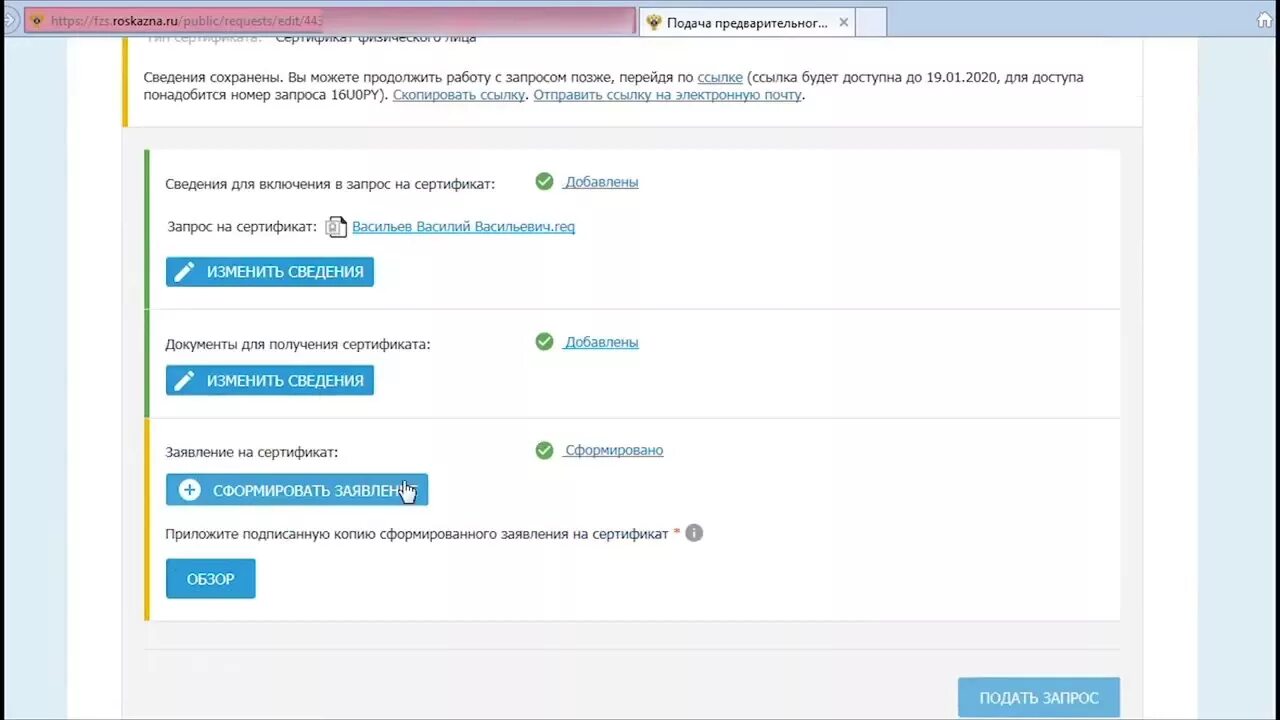Open the 'Сформировано' status link
The image size is (1280, 720).
(613, 450)
